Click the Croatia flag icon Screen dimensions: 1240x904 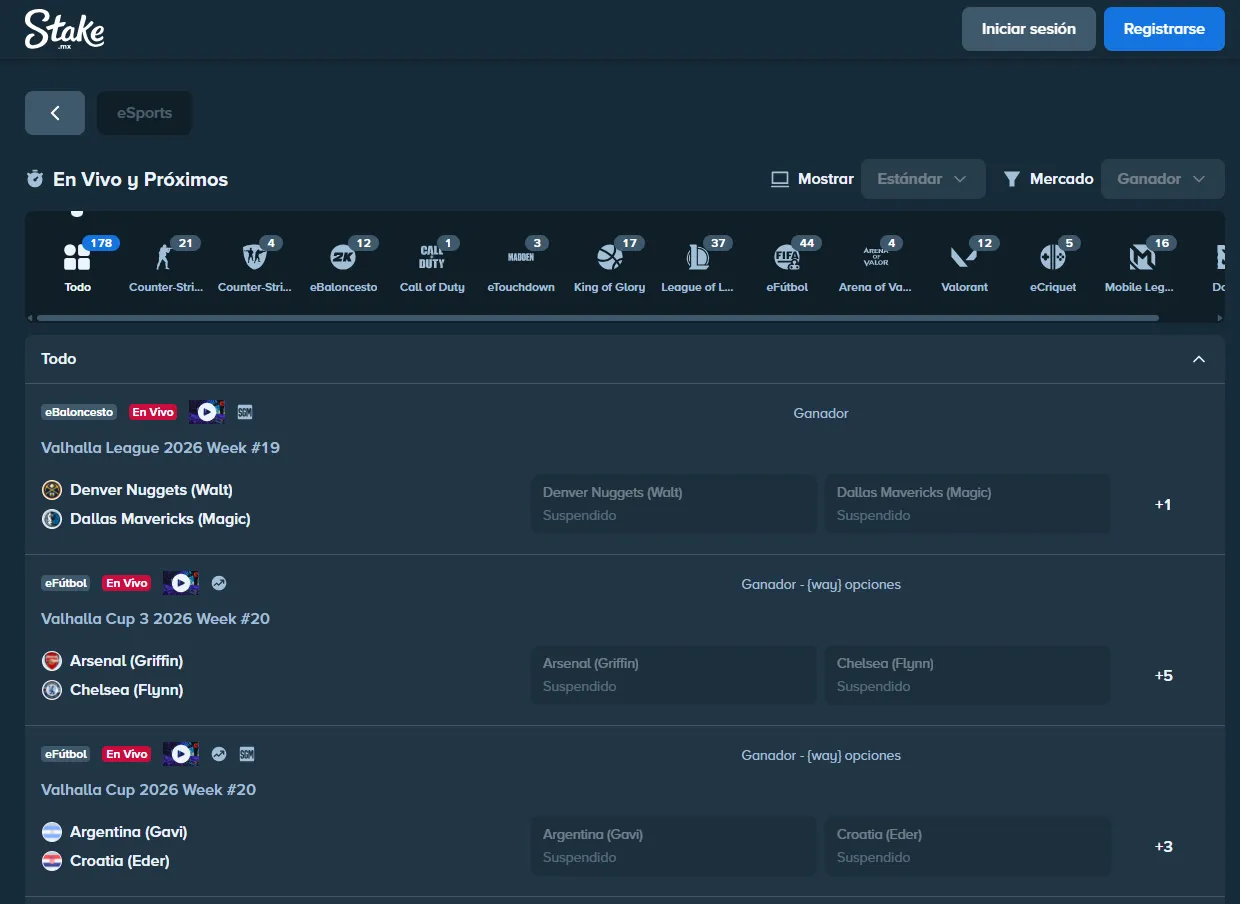click(x=52, y=861)
